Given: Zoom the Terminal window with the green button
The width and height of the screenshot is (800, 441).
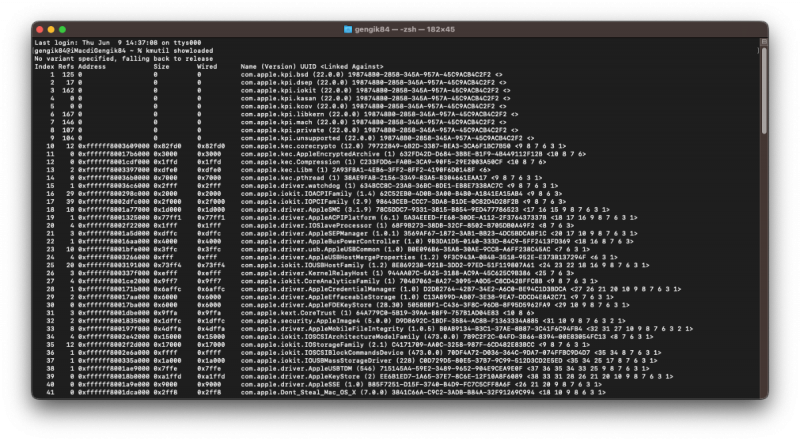Looking at the screenshot, I should 62,30.
